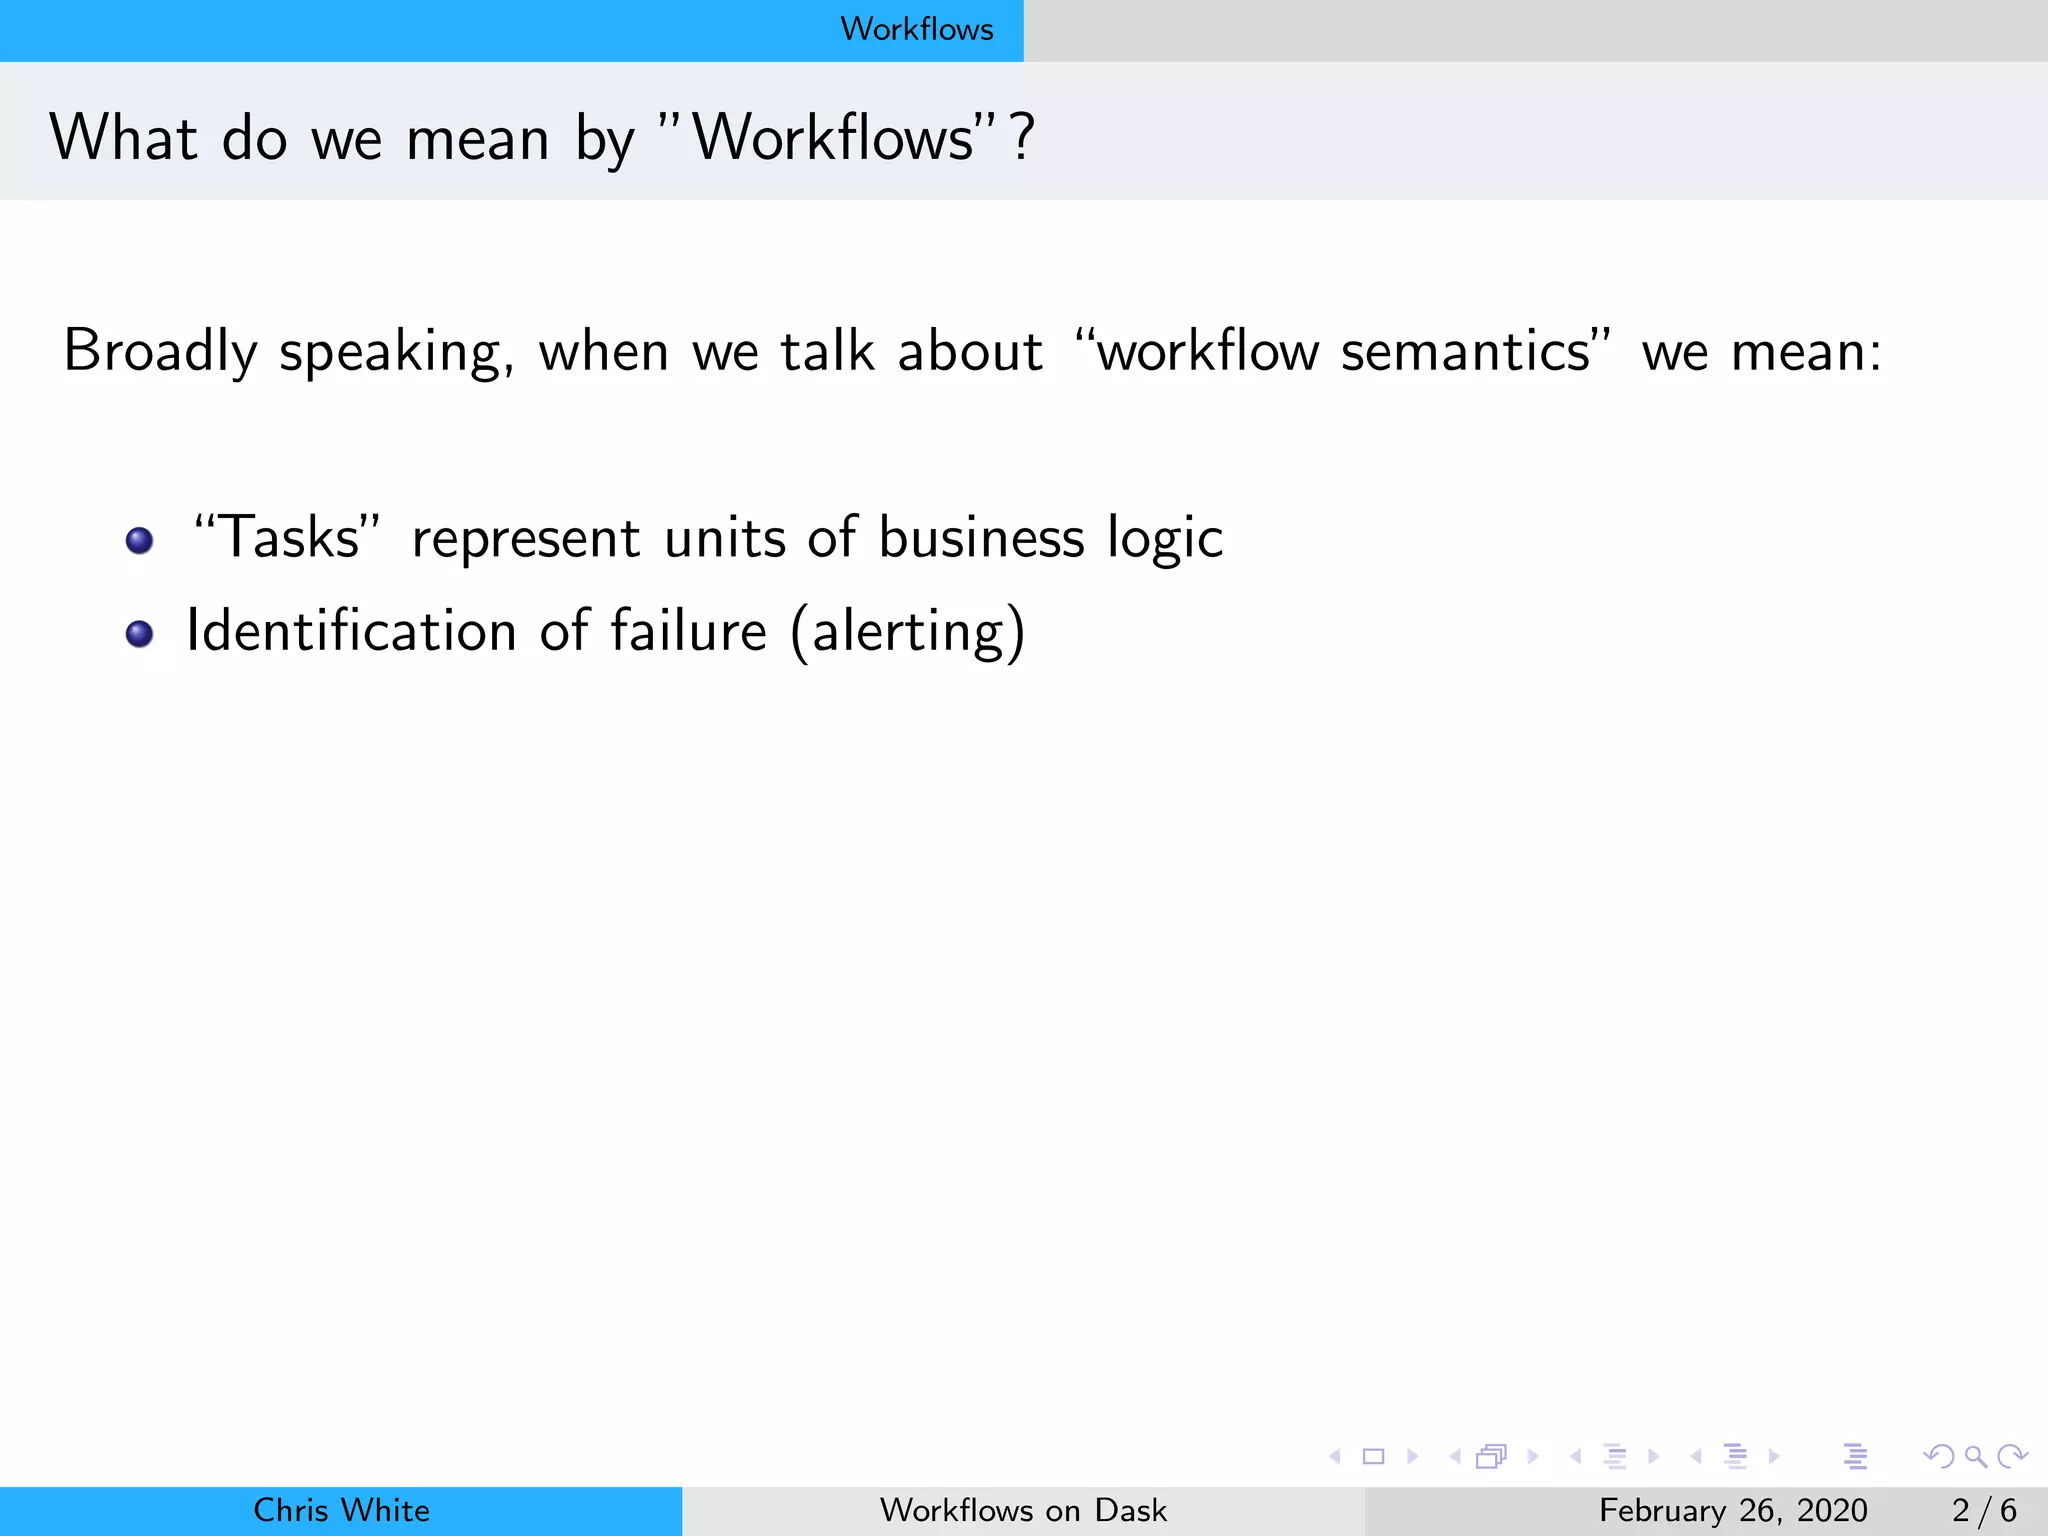This screenshot has width=2048, height=1536.
Task: Click the presentation outline lines icon
Action: (x=1856, y=1457)
